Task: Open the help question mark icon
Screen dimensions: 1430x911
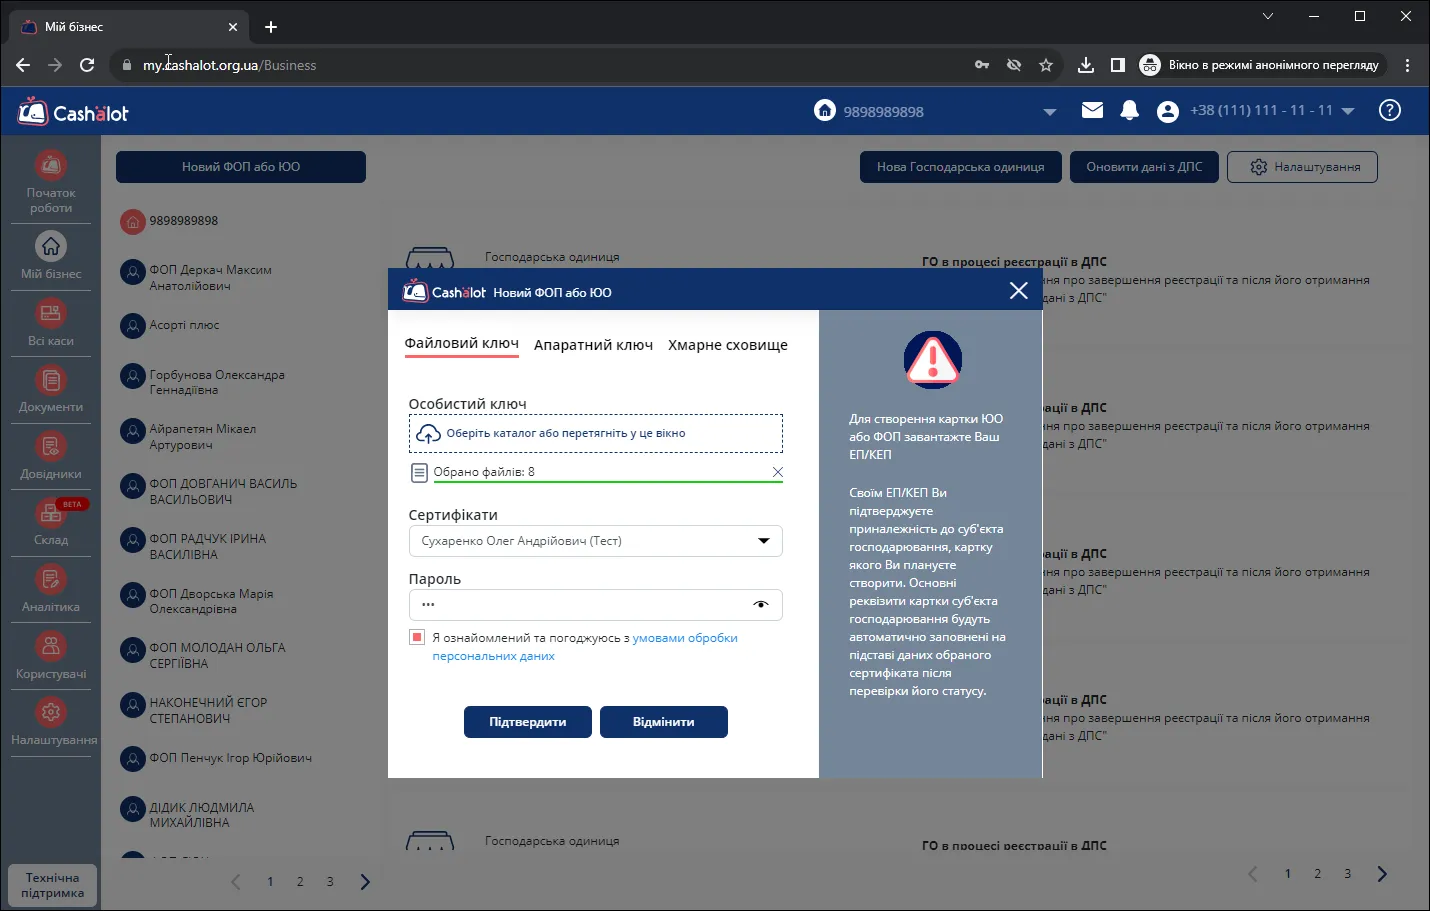Action: pyautogui.click(x=1390, y=110)
